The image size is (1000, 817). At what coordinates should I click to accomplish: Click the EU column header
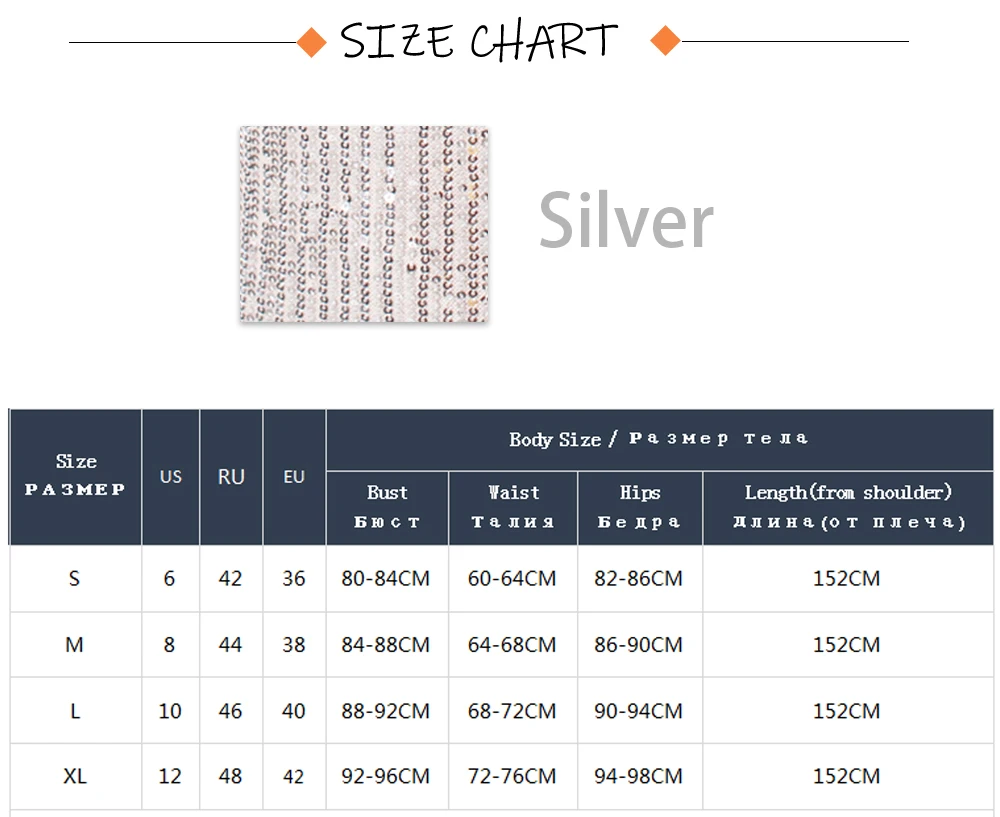coord(294,477)
